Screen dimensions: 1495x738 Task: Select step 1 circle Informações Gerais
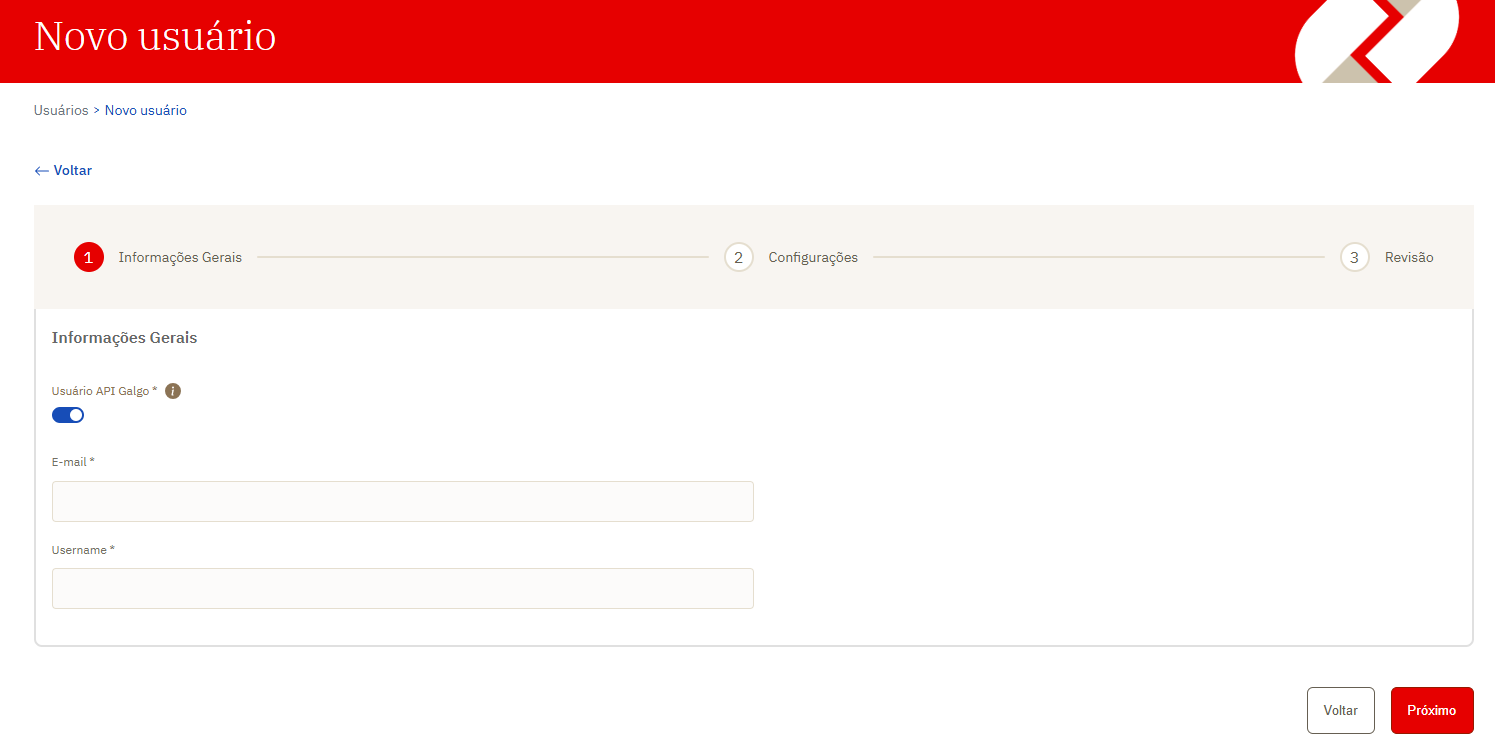click(x=89, y=258)
